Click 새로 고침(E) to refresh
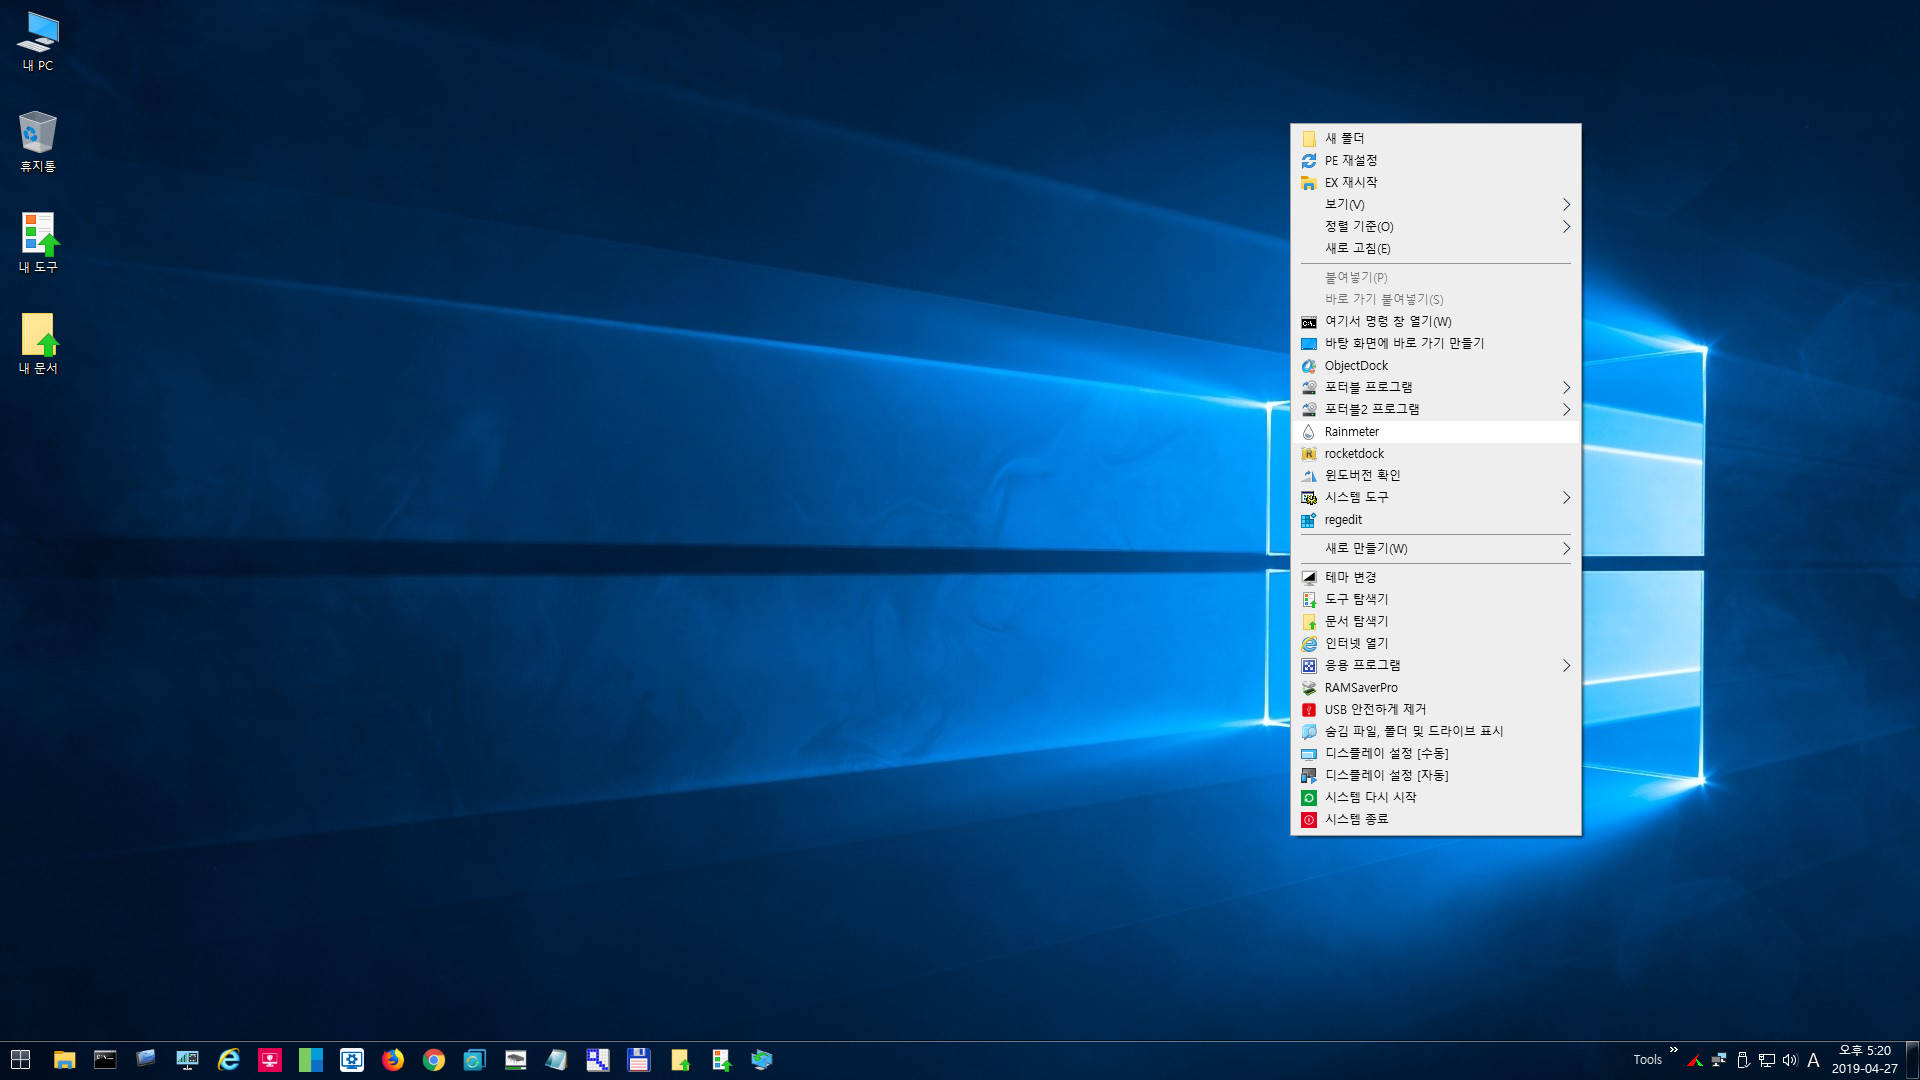 [1436, 248]
